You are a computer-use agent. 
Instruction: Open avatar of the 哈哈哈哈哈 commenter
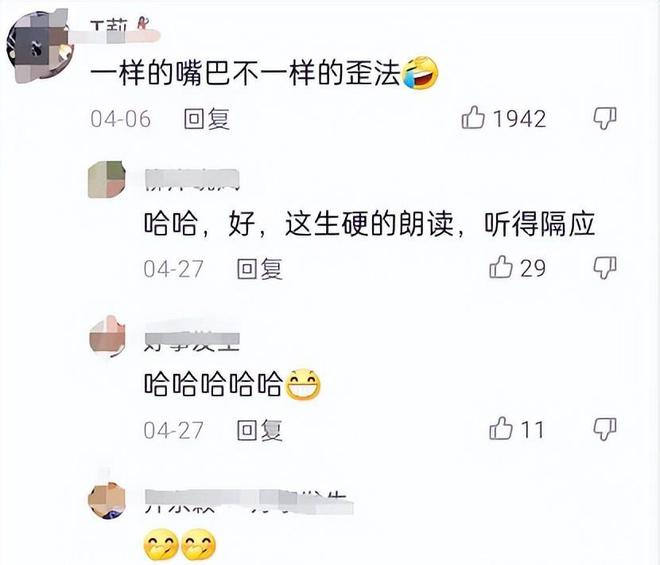pyautogui.click(x=107, y=337)
